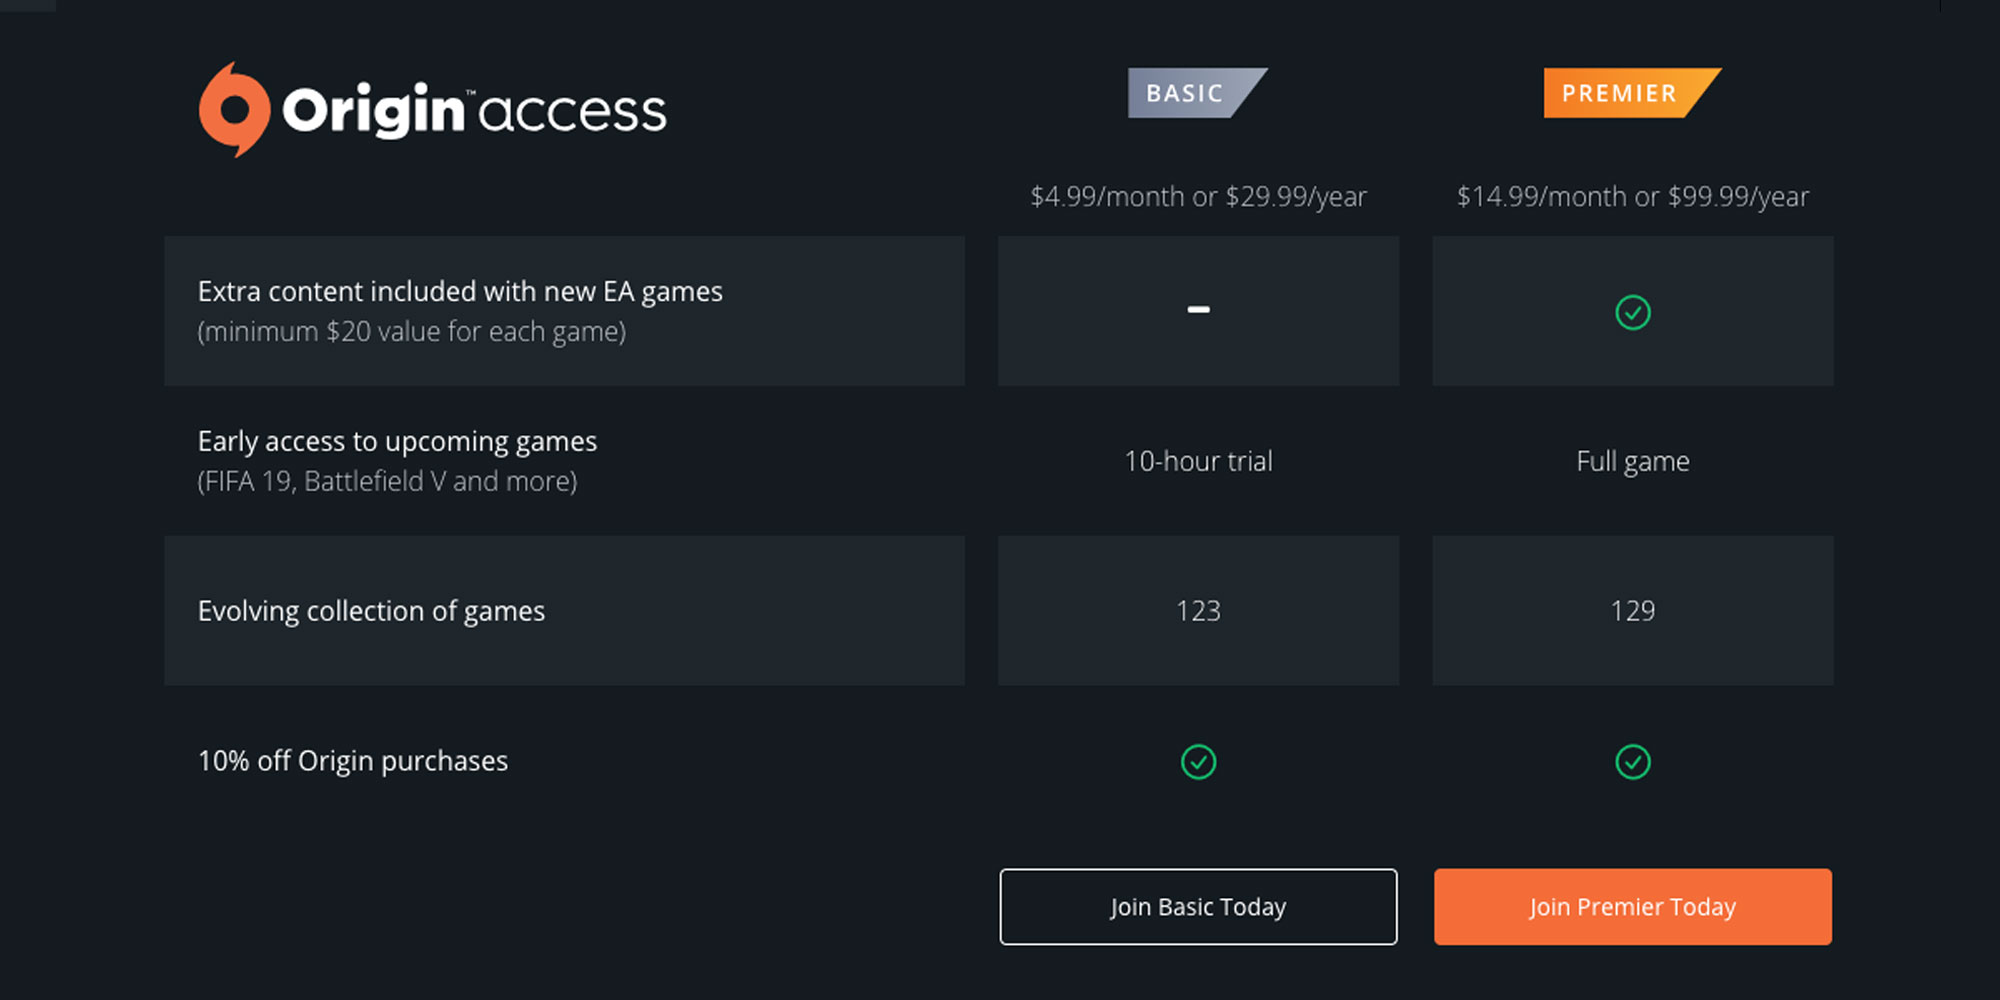Click the Origin trademark wordmark
Image resolution: width=2000 pixels, height=1000 pixels.
coord(371,108)
